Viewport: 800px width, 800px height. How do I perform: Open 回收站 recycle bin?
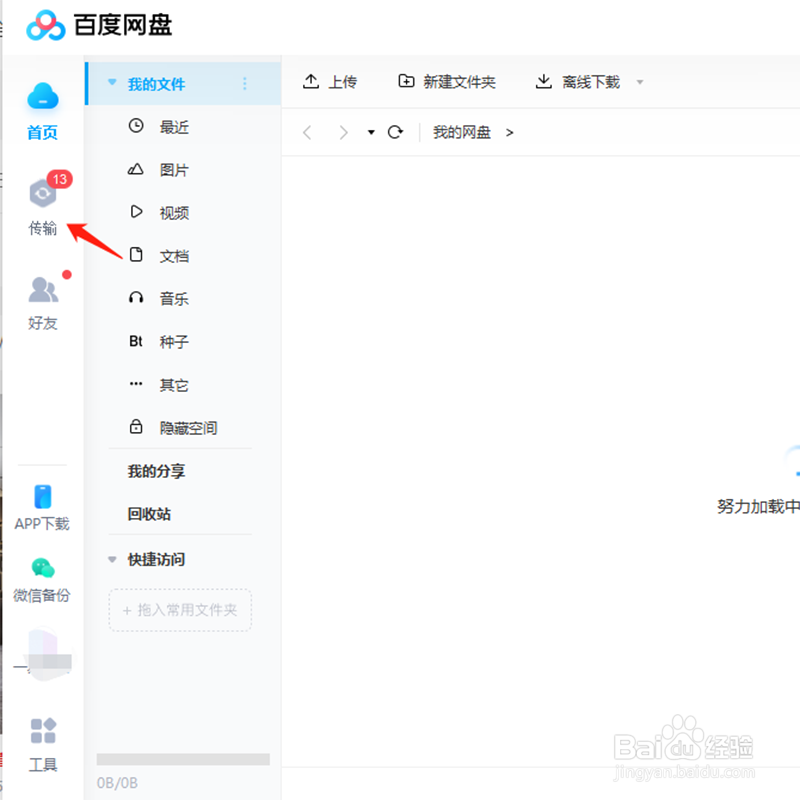(x=149, y=514)
